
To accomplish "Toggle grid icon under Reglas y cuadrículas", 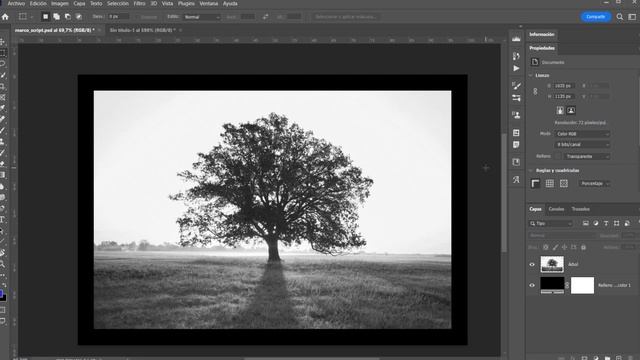I will [550, 184].
